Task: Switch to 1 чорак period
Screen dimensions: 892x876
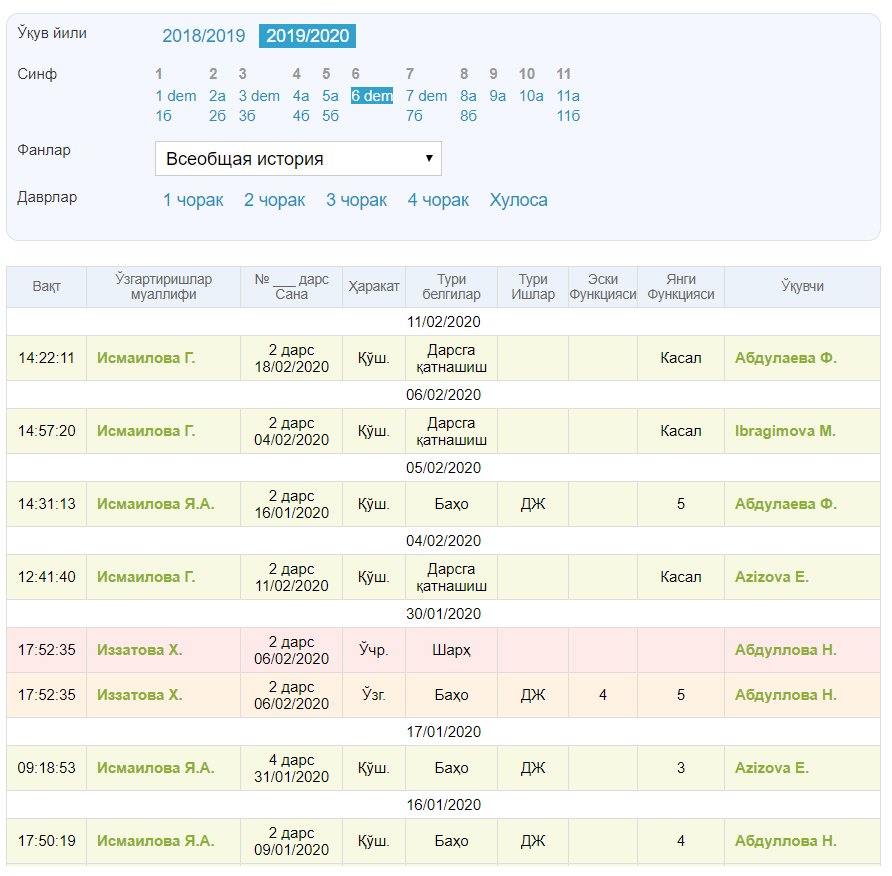Action: click(x=193, y=200)
